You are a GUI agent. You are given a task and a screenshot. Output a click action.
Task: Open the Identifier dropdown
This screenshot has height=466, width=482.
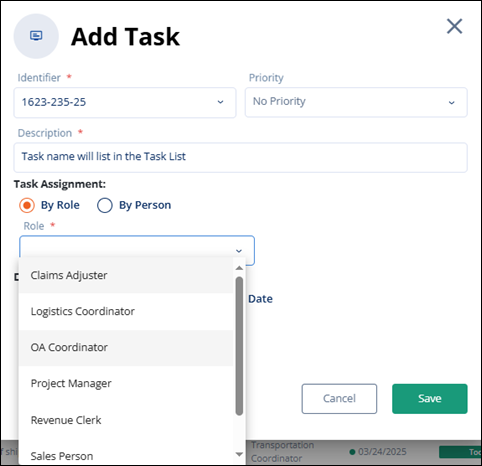[x=125, y=102]
